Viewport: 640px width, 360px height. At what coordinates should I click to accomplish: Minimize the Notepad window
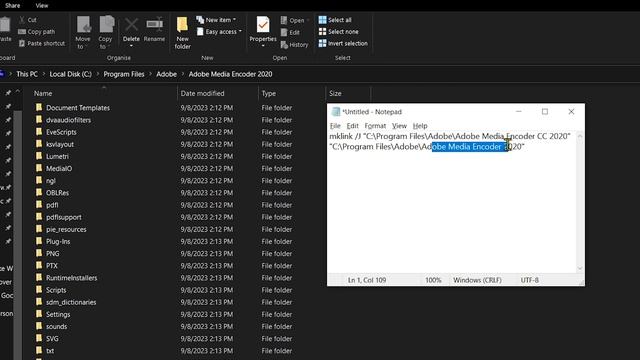click(519, 111)
